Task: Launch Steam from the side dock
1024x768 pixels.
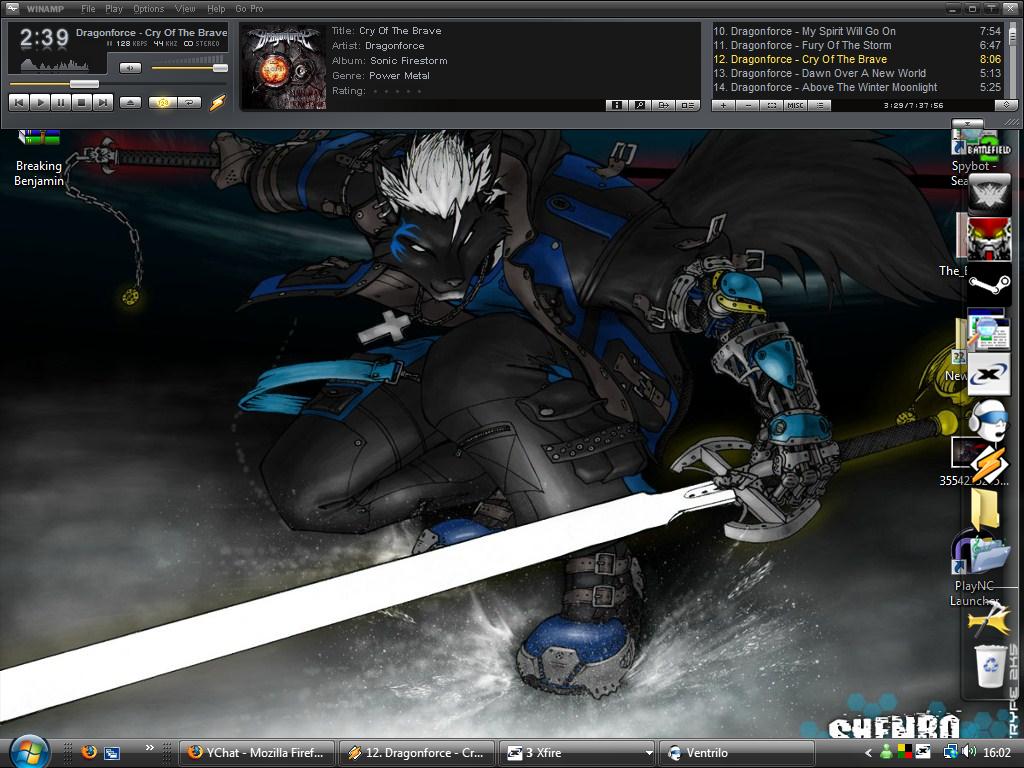Action: point(989,284)
